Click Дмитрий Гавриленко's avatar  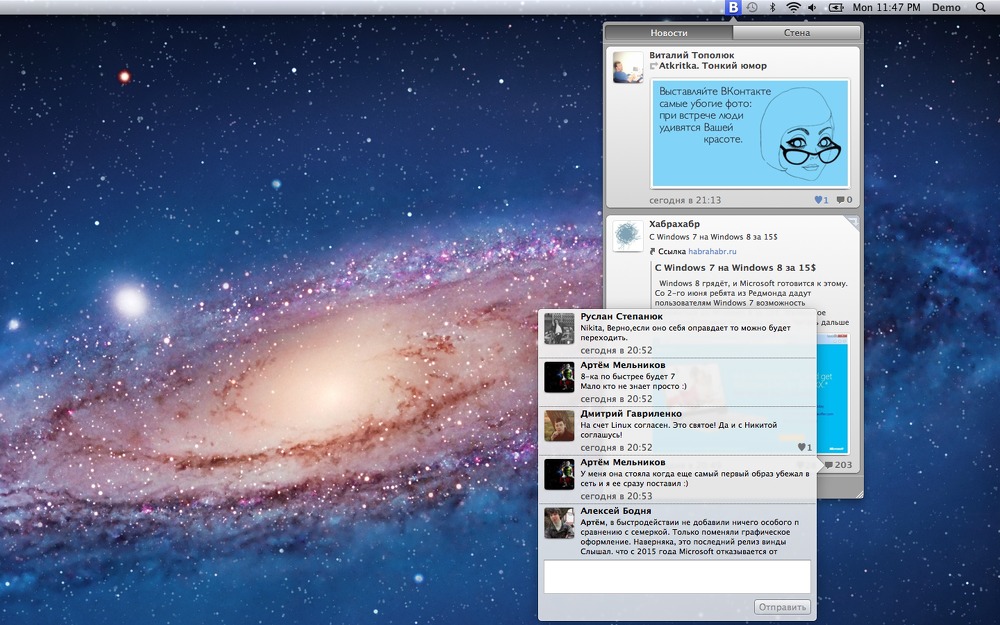[559, 425]
